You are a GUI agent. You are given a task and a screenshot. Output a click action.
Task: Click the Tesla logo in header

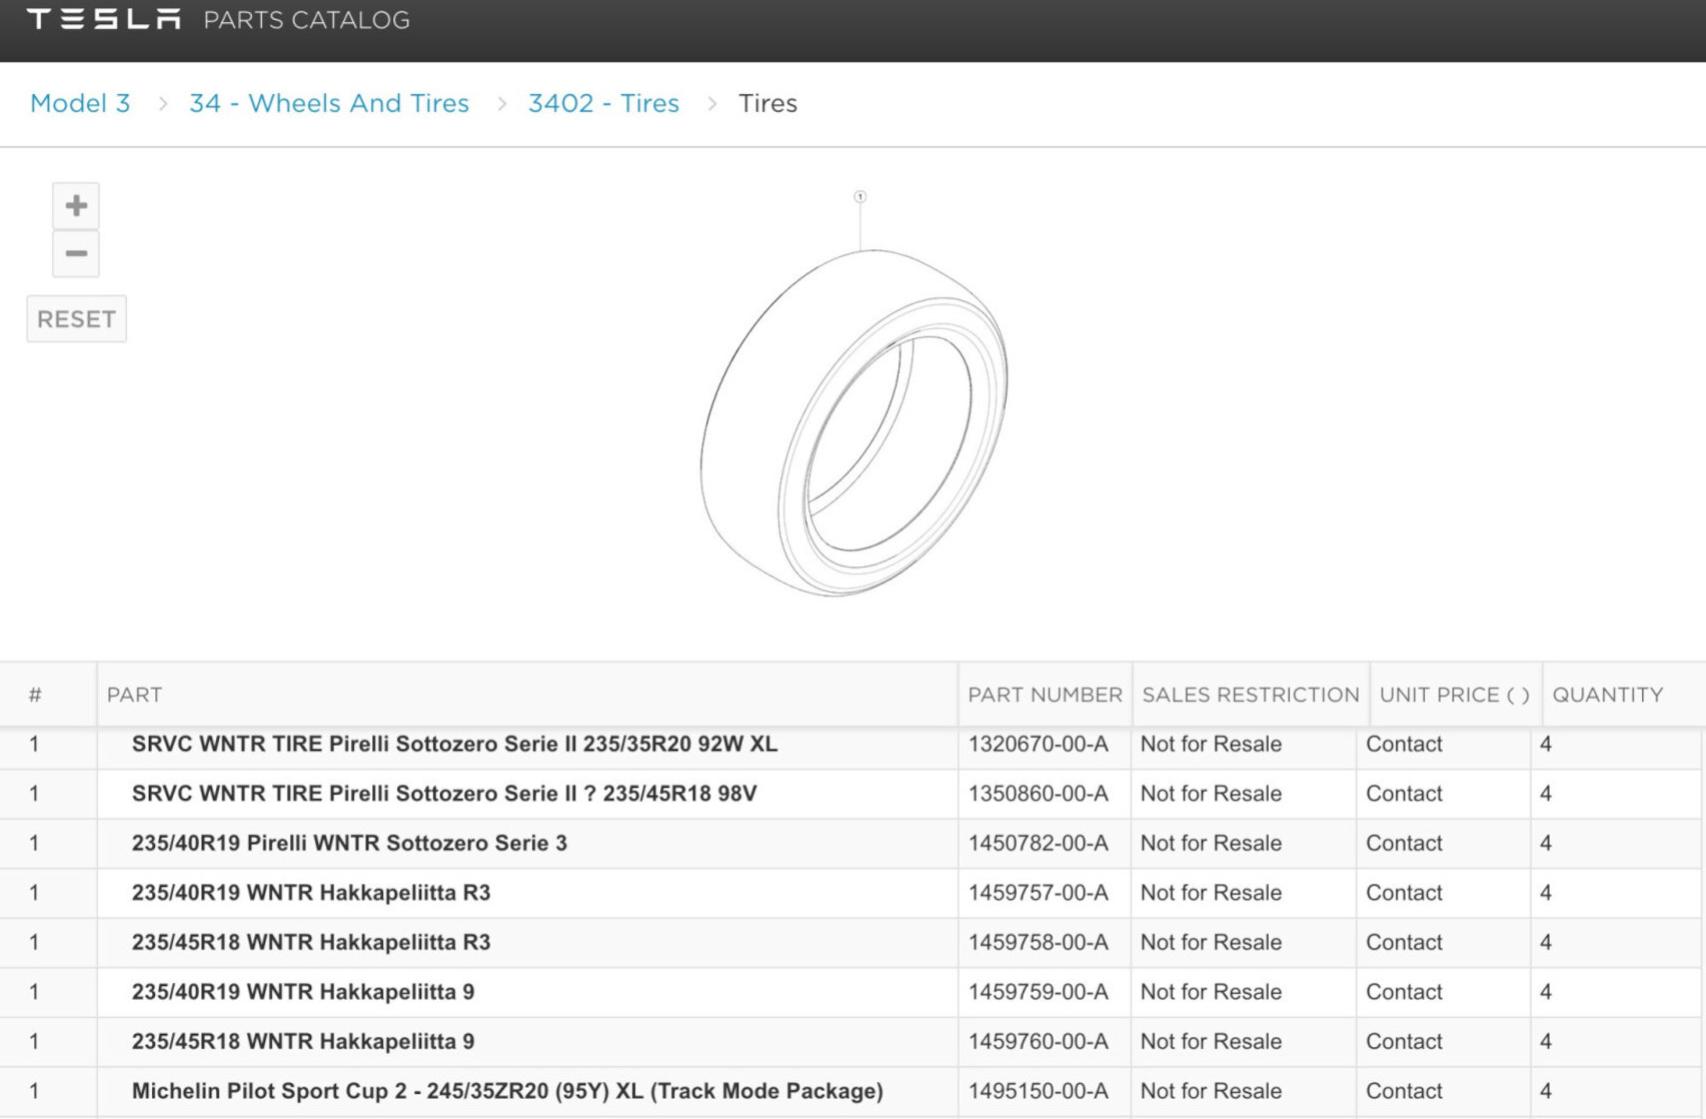[x=104, y=20]
